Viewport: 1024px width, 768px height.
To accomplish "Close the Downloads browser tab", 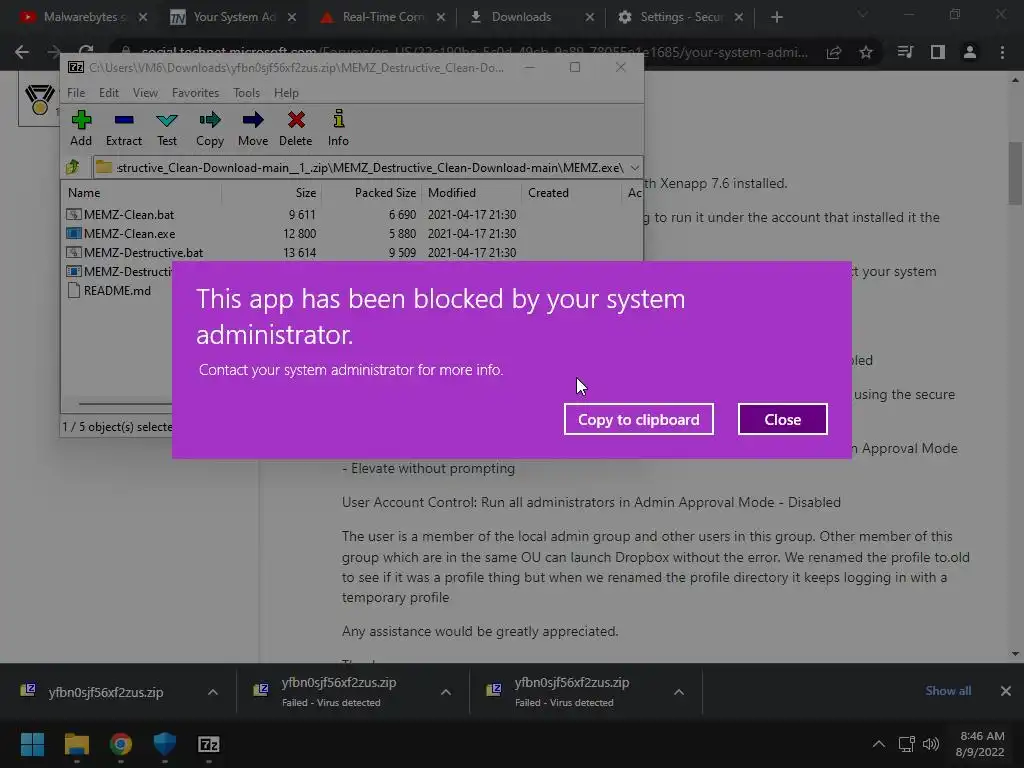I will pyautogui.click(x=590, y=17).
